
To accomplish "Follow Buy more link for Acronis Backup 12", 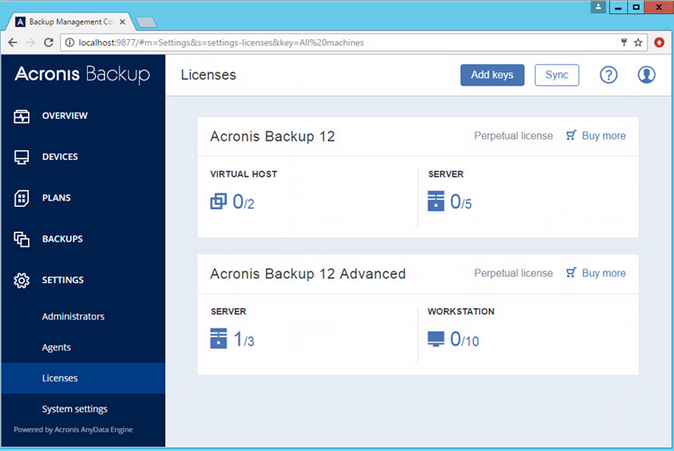I will (604, 136).
